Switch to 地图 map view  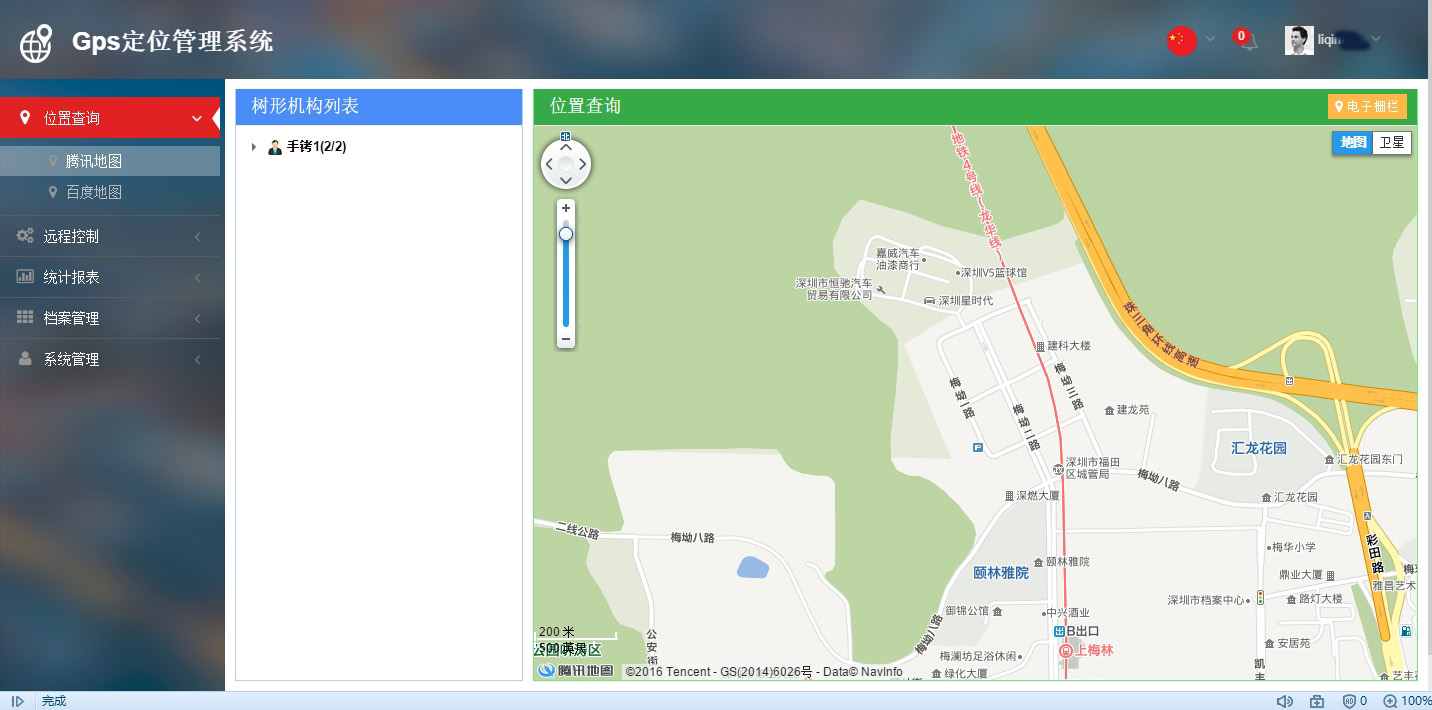click(1352, 142)
